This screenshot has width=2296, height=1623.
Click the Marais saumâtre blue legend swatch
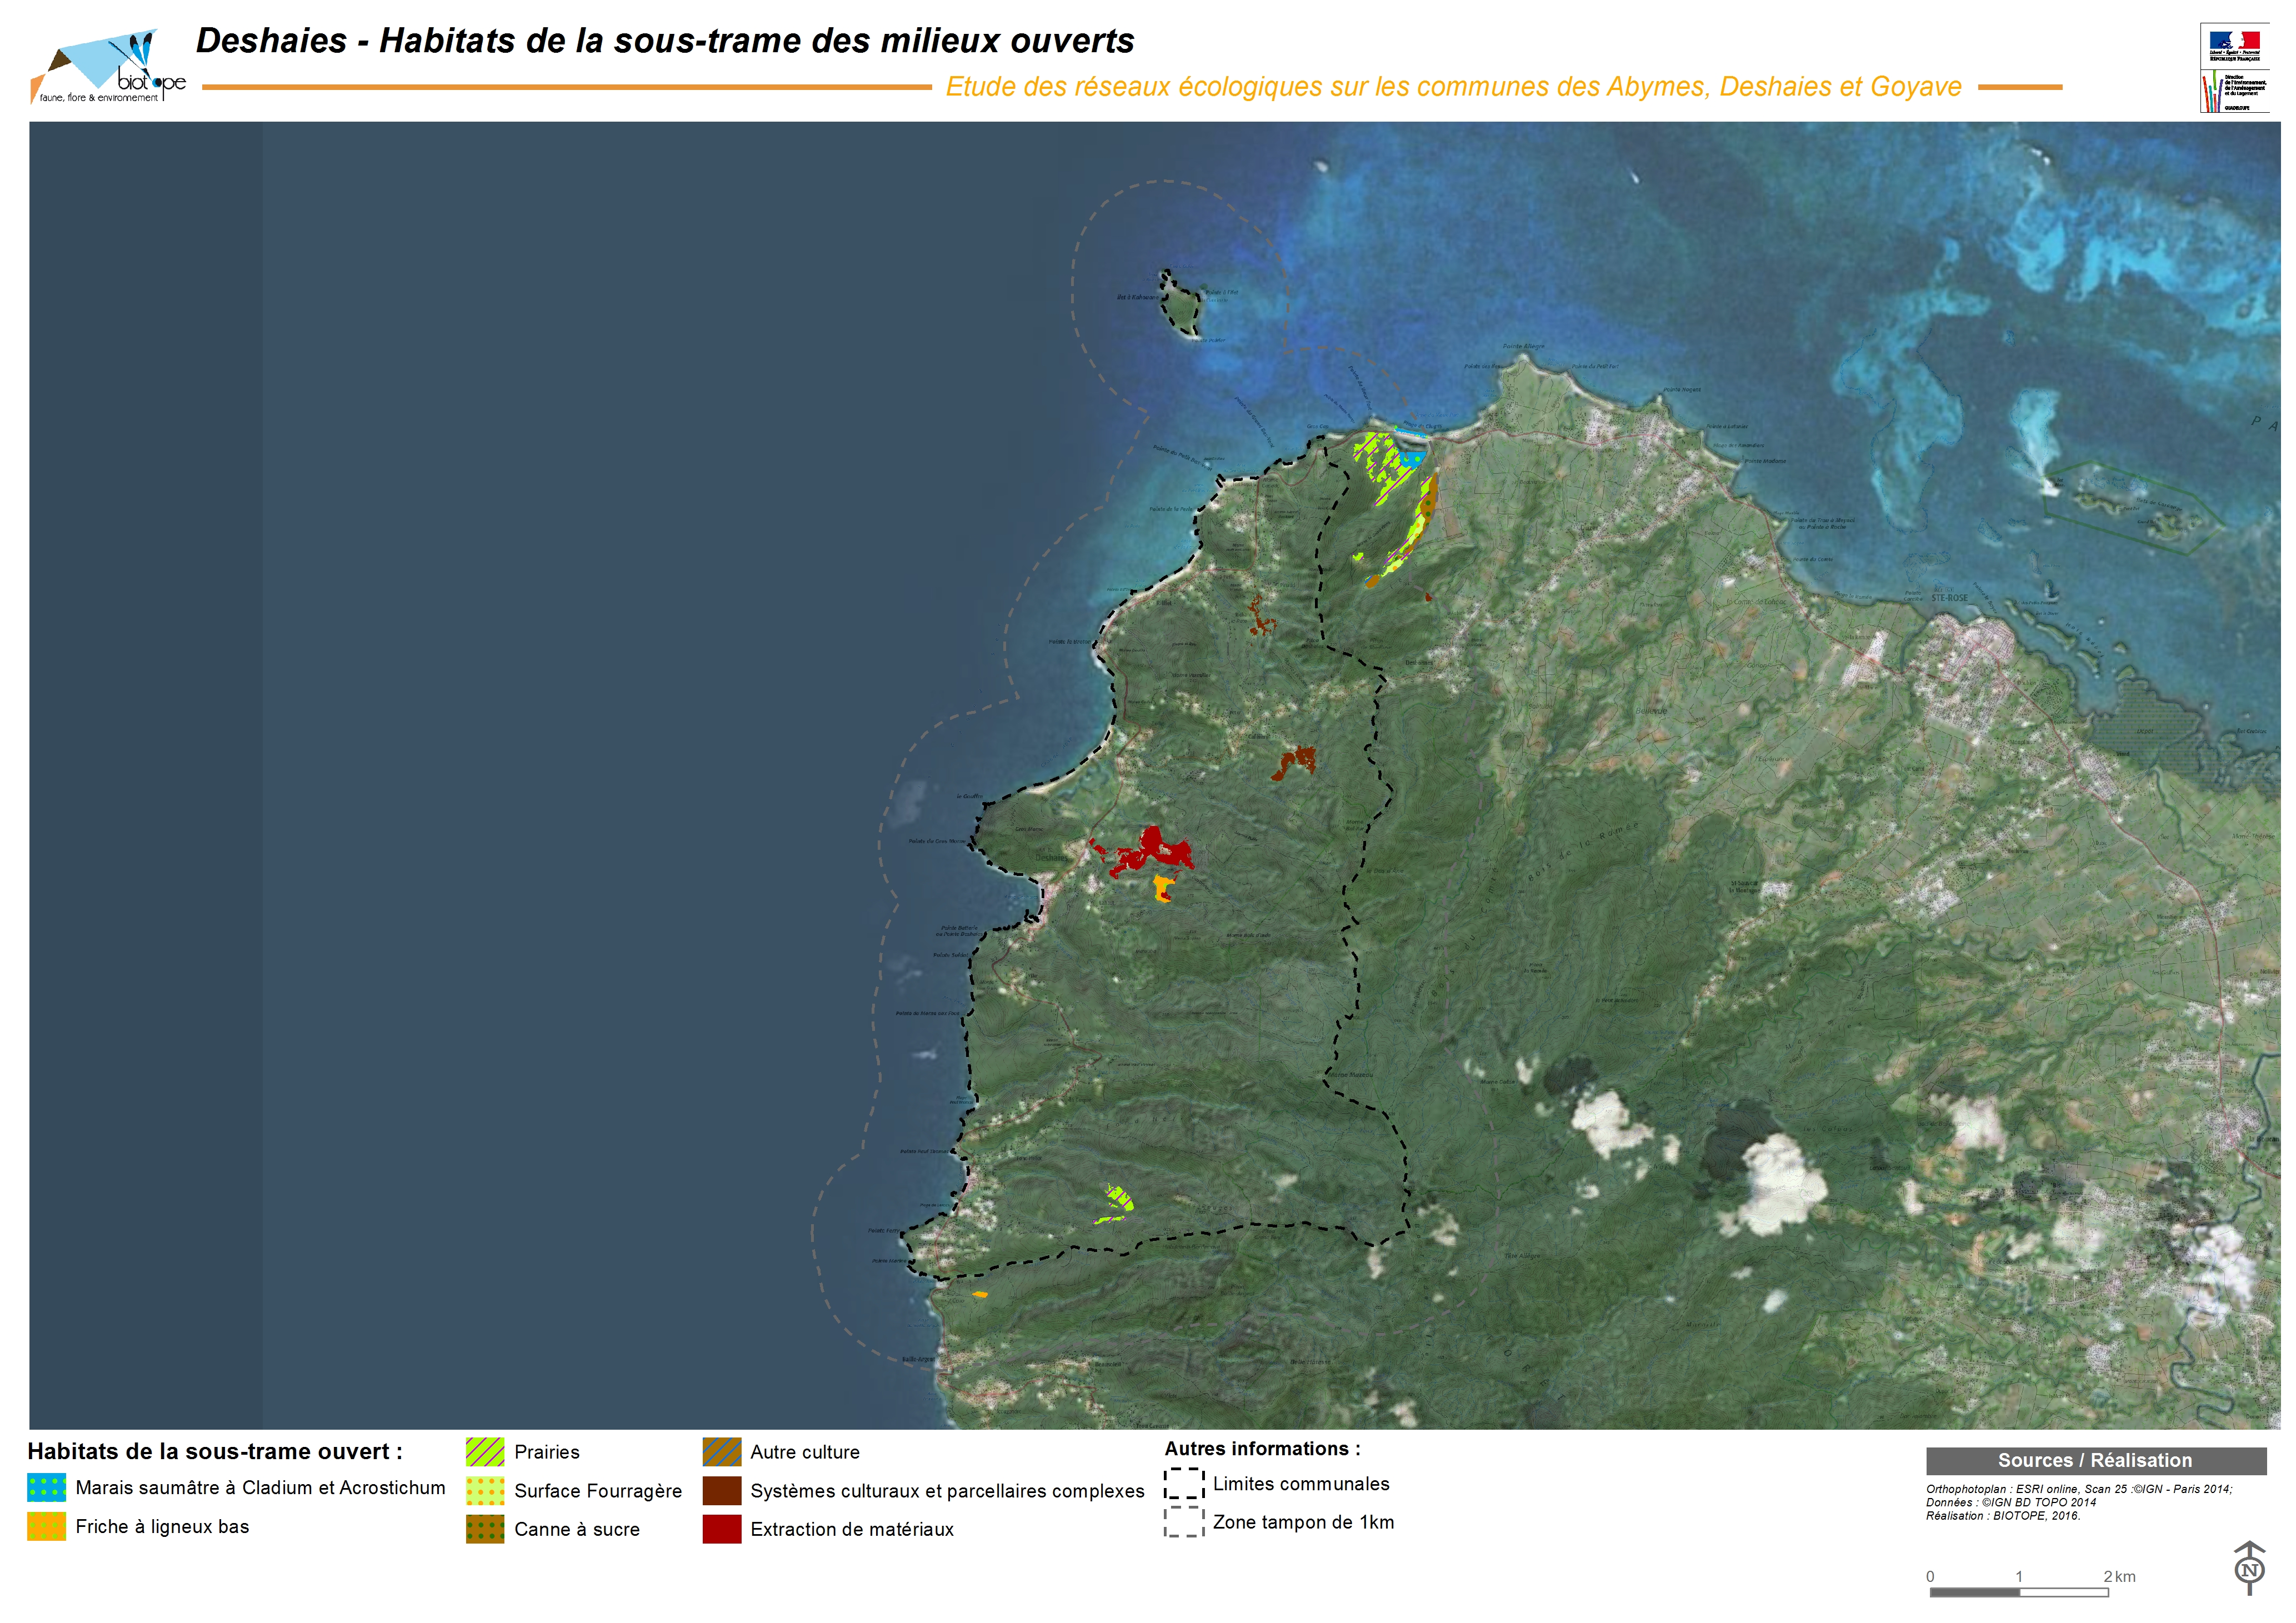[46, 1488]
